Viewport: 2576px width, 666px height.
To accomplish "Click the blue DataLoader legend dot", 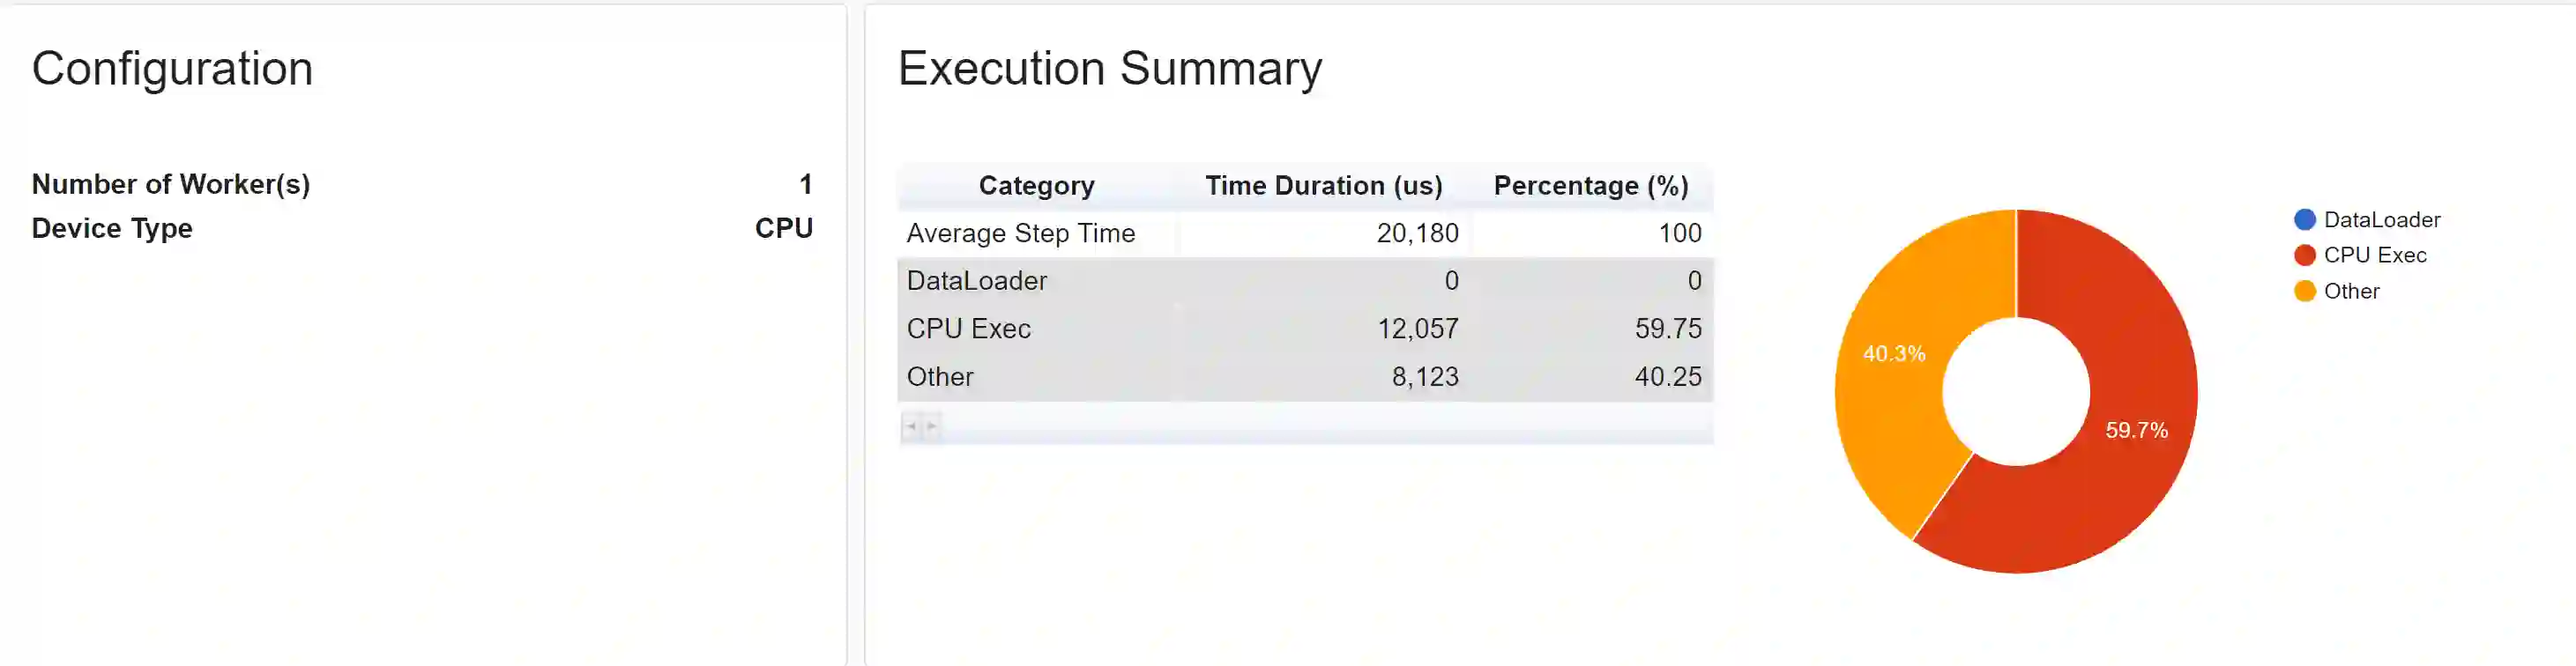I will point(2304,219).
